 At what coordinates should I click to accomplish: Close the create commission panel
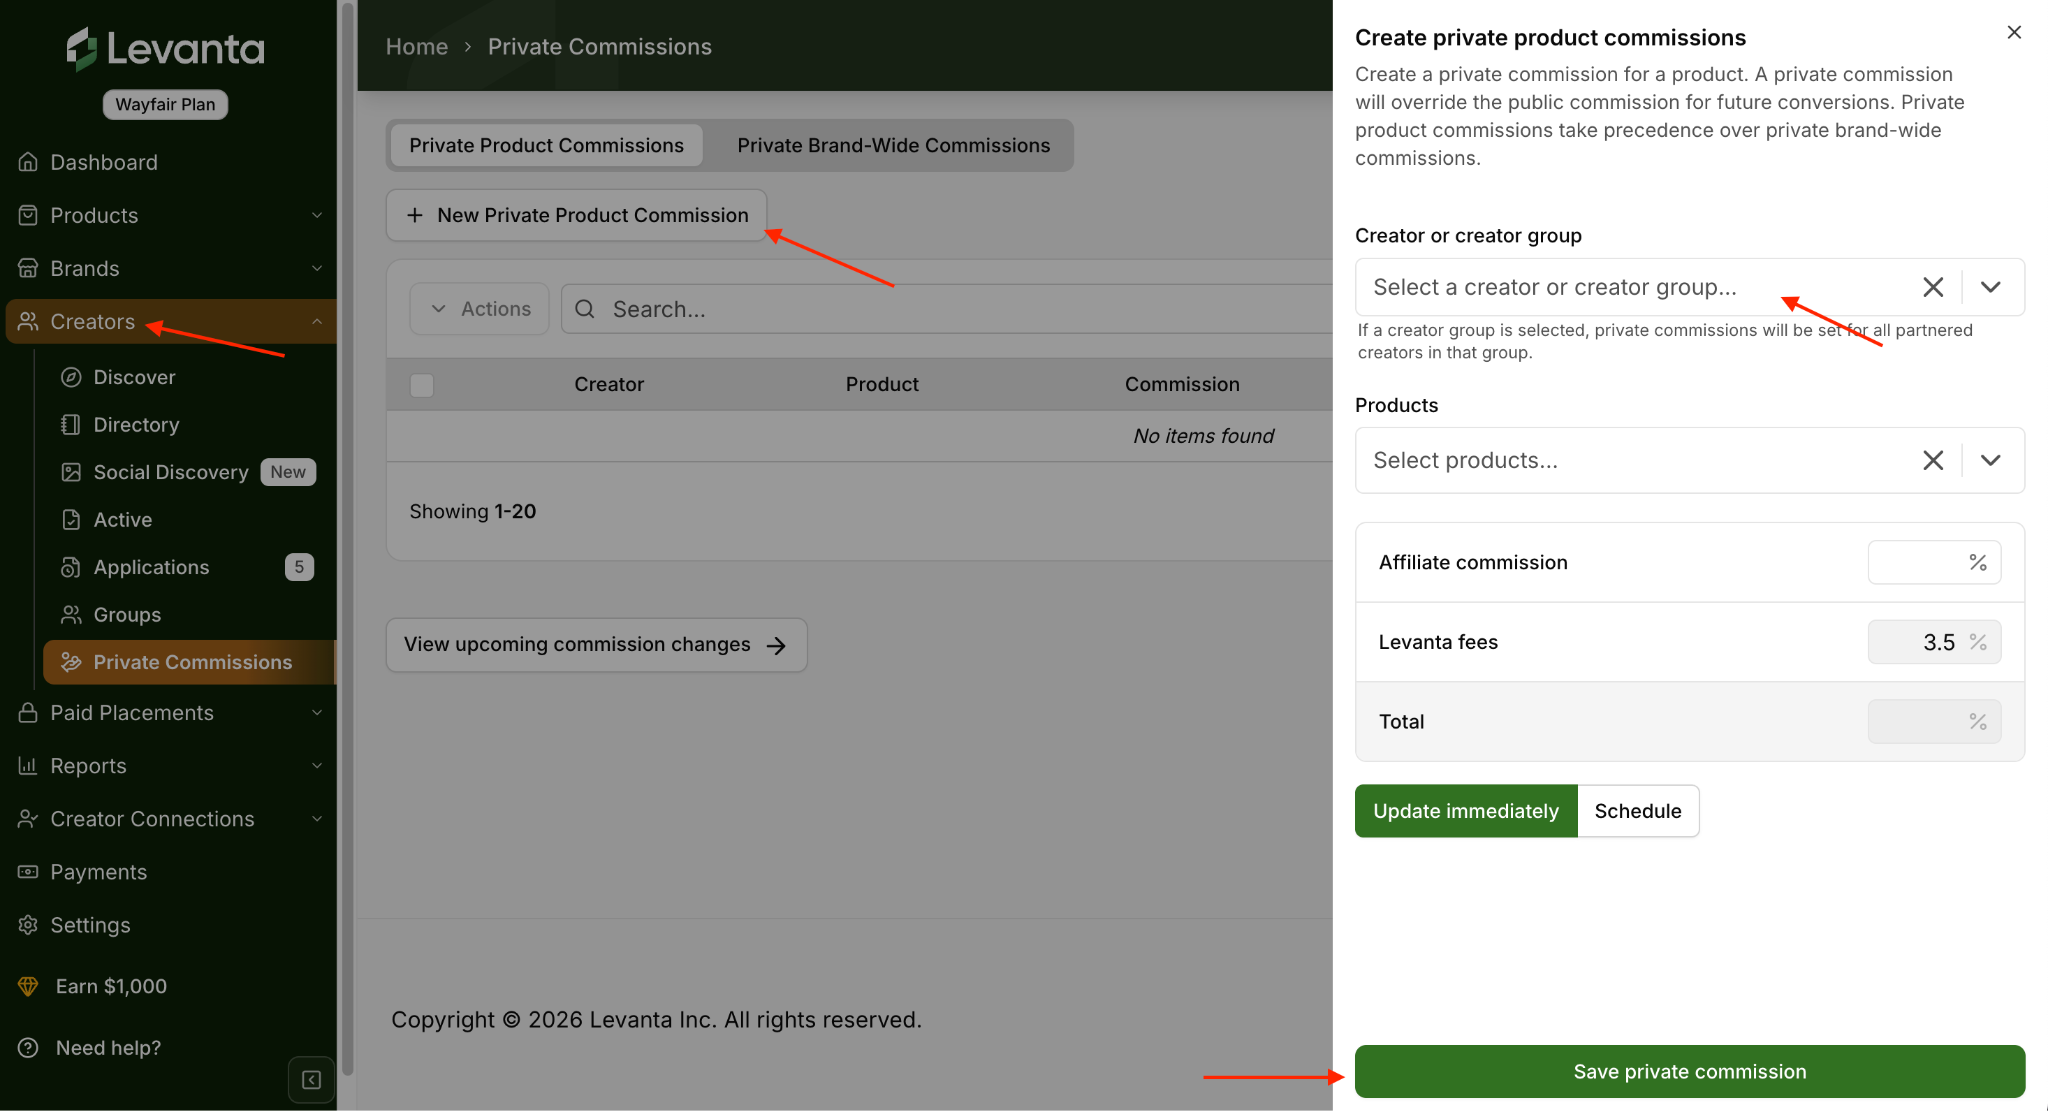pos(2014,33)
